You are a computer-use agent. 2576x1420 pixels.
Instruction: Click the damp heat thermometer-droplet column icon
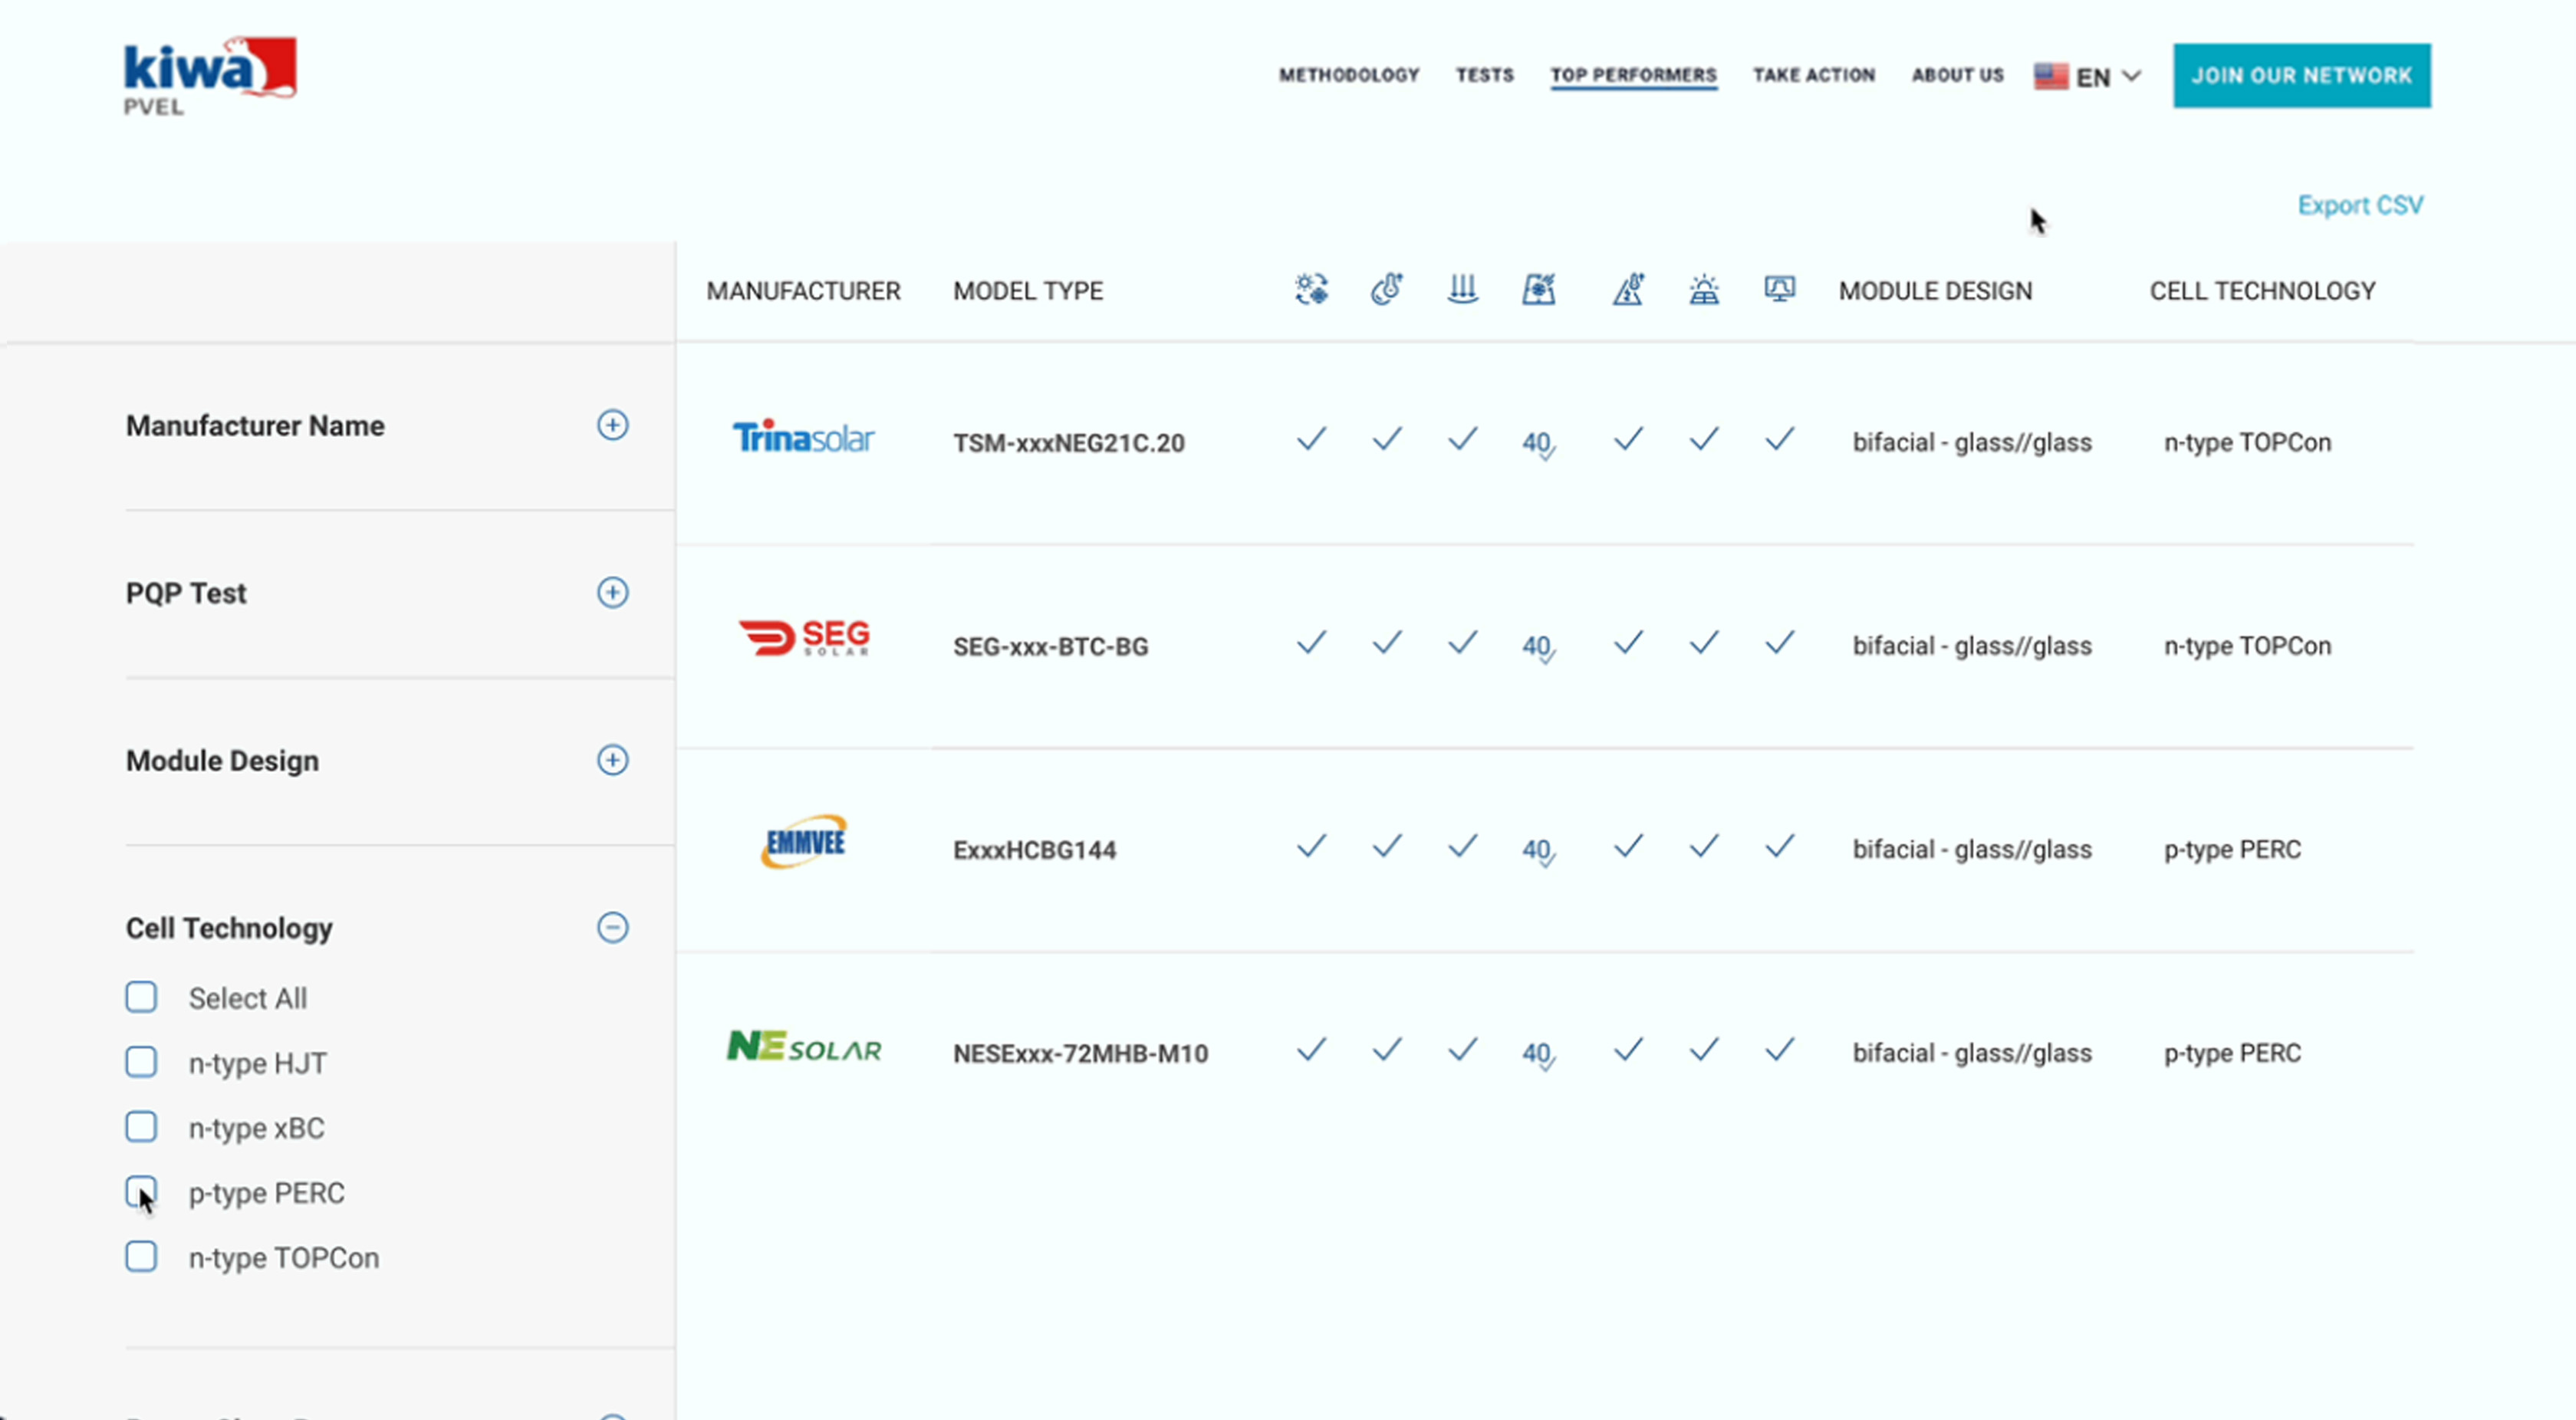1386,290
